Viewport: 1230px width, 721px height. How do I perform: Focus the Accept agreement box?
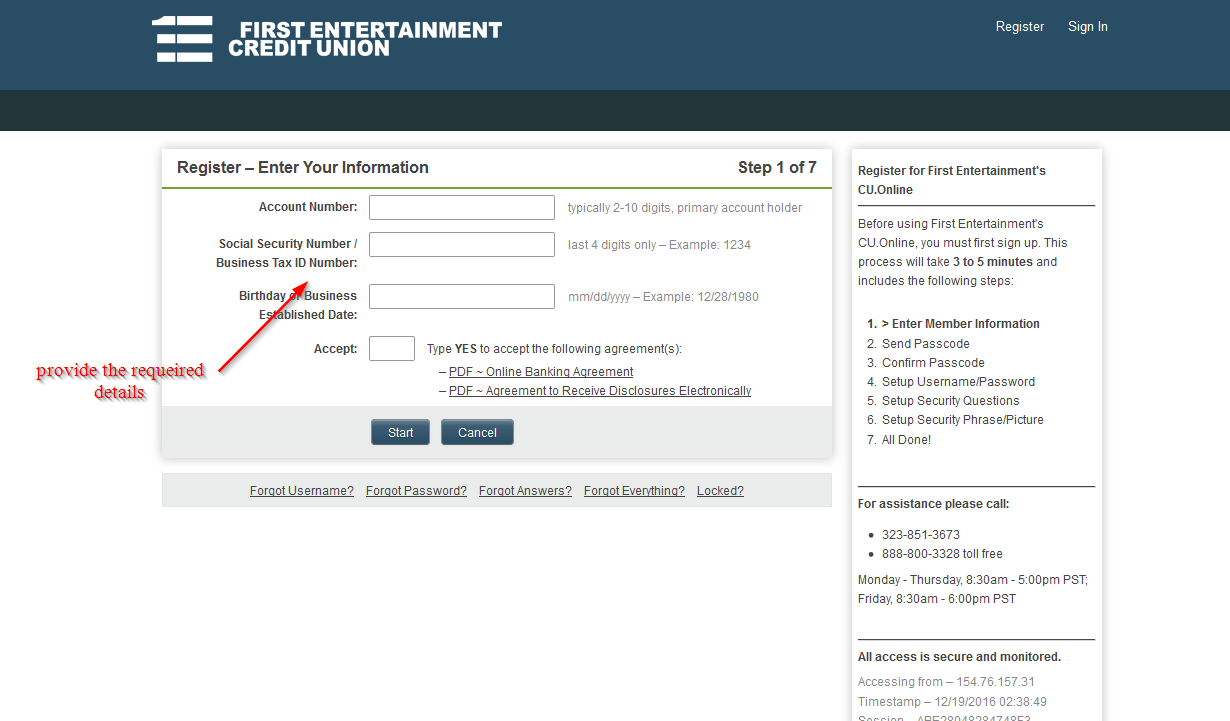point(392,348)
